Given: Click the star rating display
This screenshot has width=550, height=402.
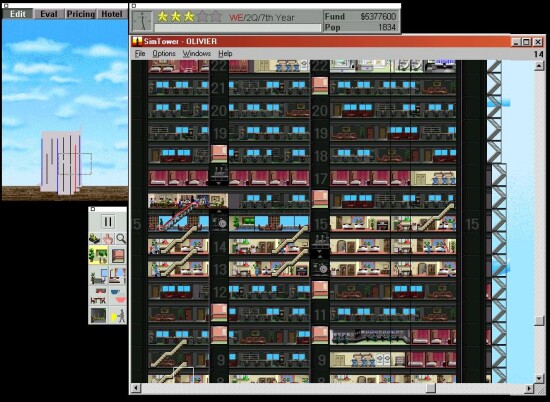Looking at the screenshot, I should [189, 16].
